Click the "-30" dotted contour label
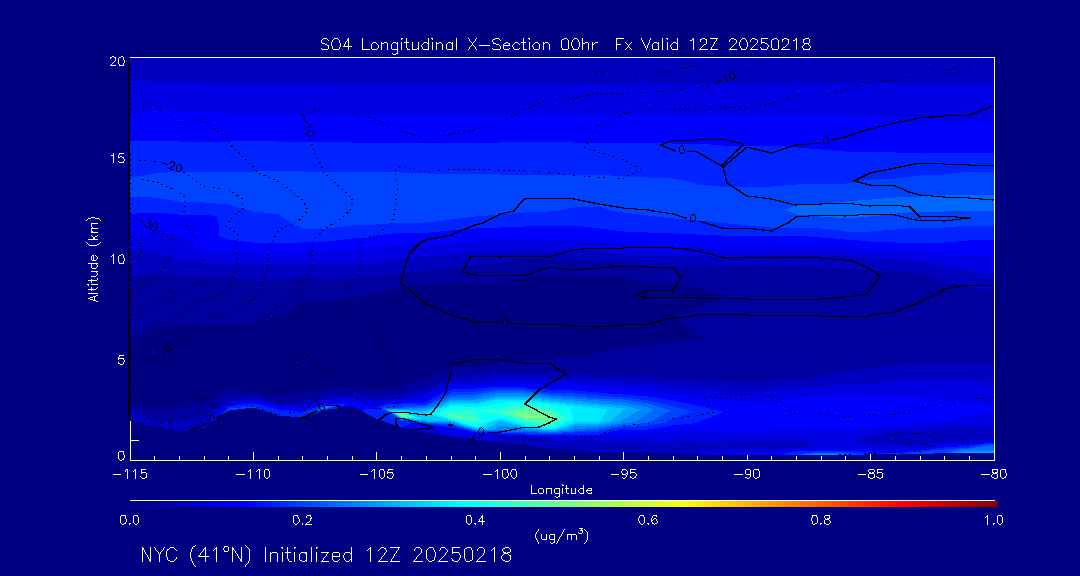The height and width of the screenshot is (576, 1080). (x=149, y=225)
